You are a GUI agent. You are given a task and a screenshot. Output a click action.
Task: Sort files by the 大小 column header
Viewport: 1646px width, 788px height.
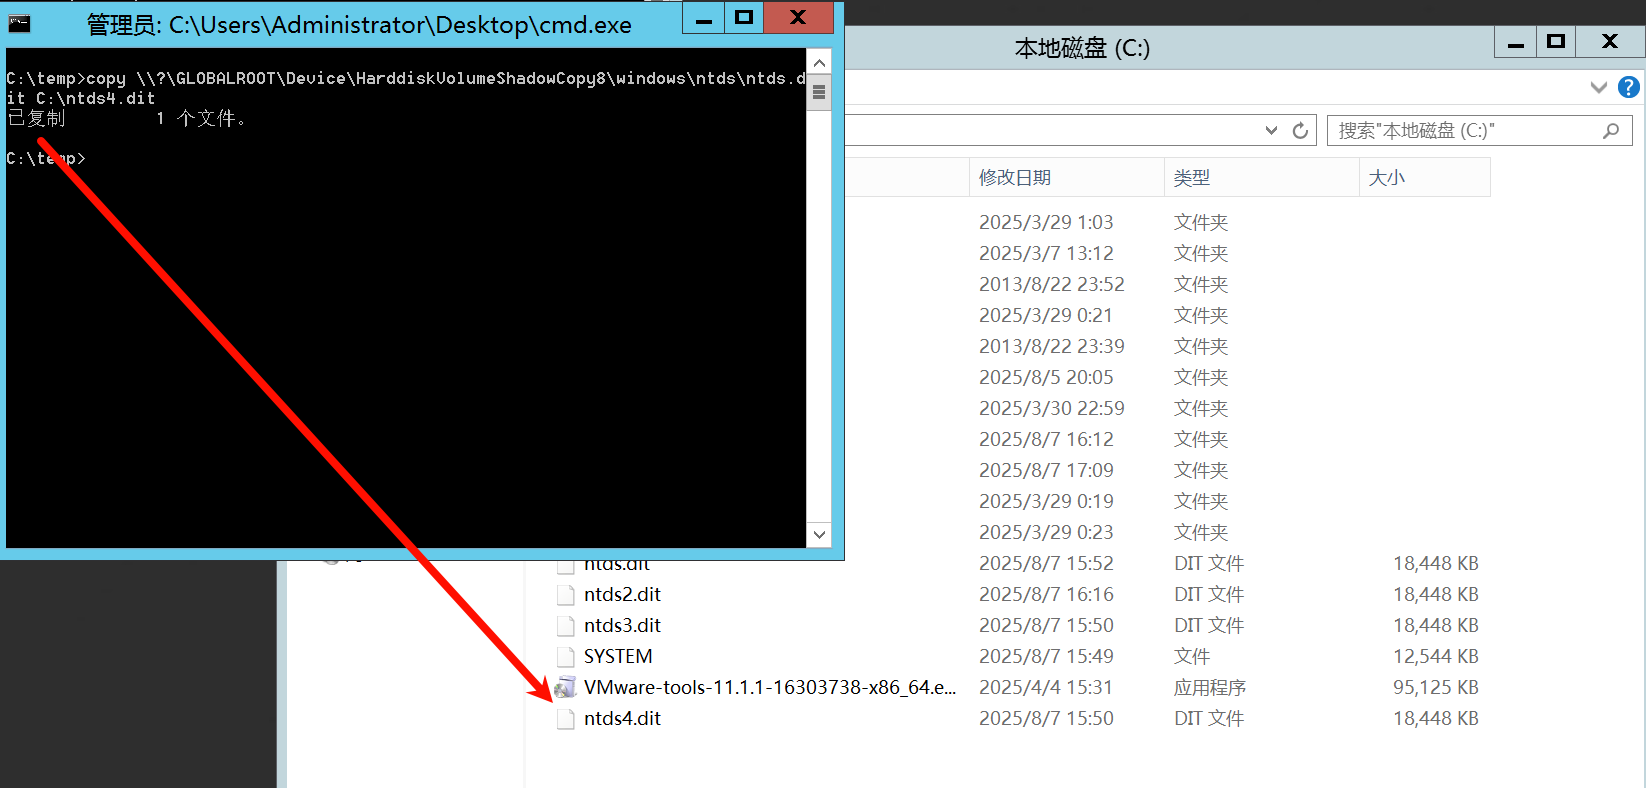(x=1387, y=178)
